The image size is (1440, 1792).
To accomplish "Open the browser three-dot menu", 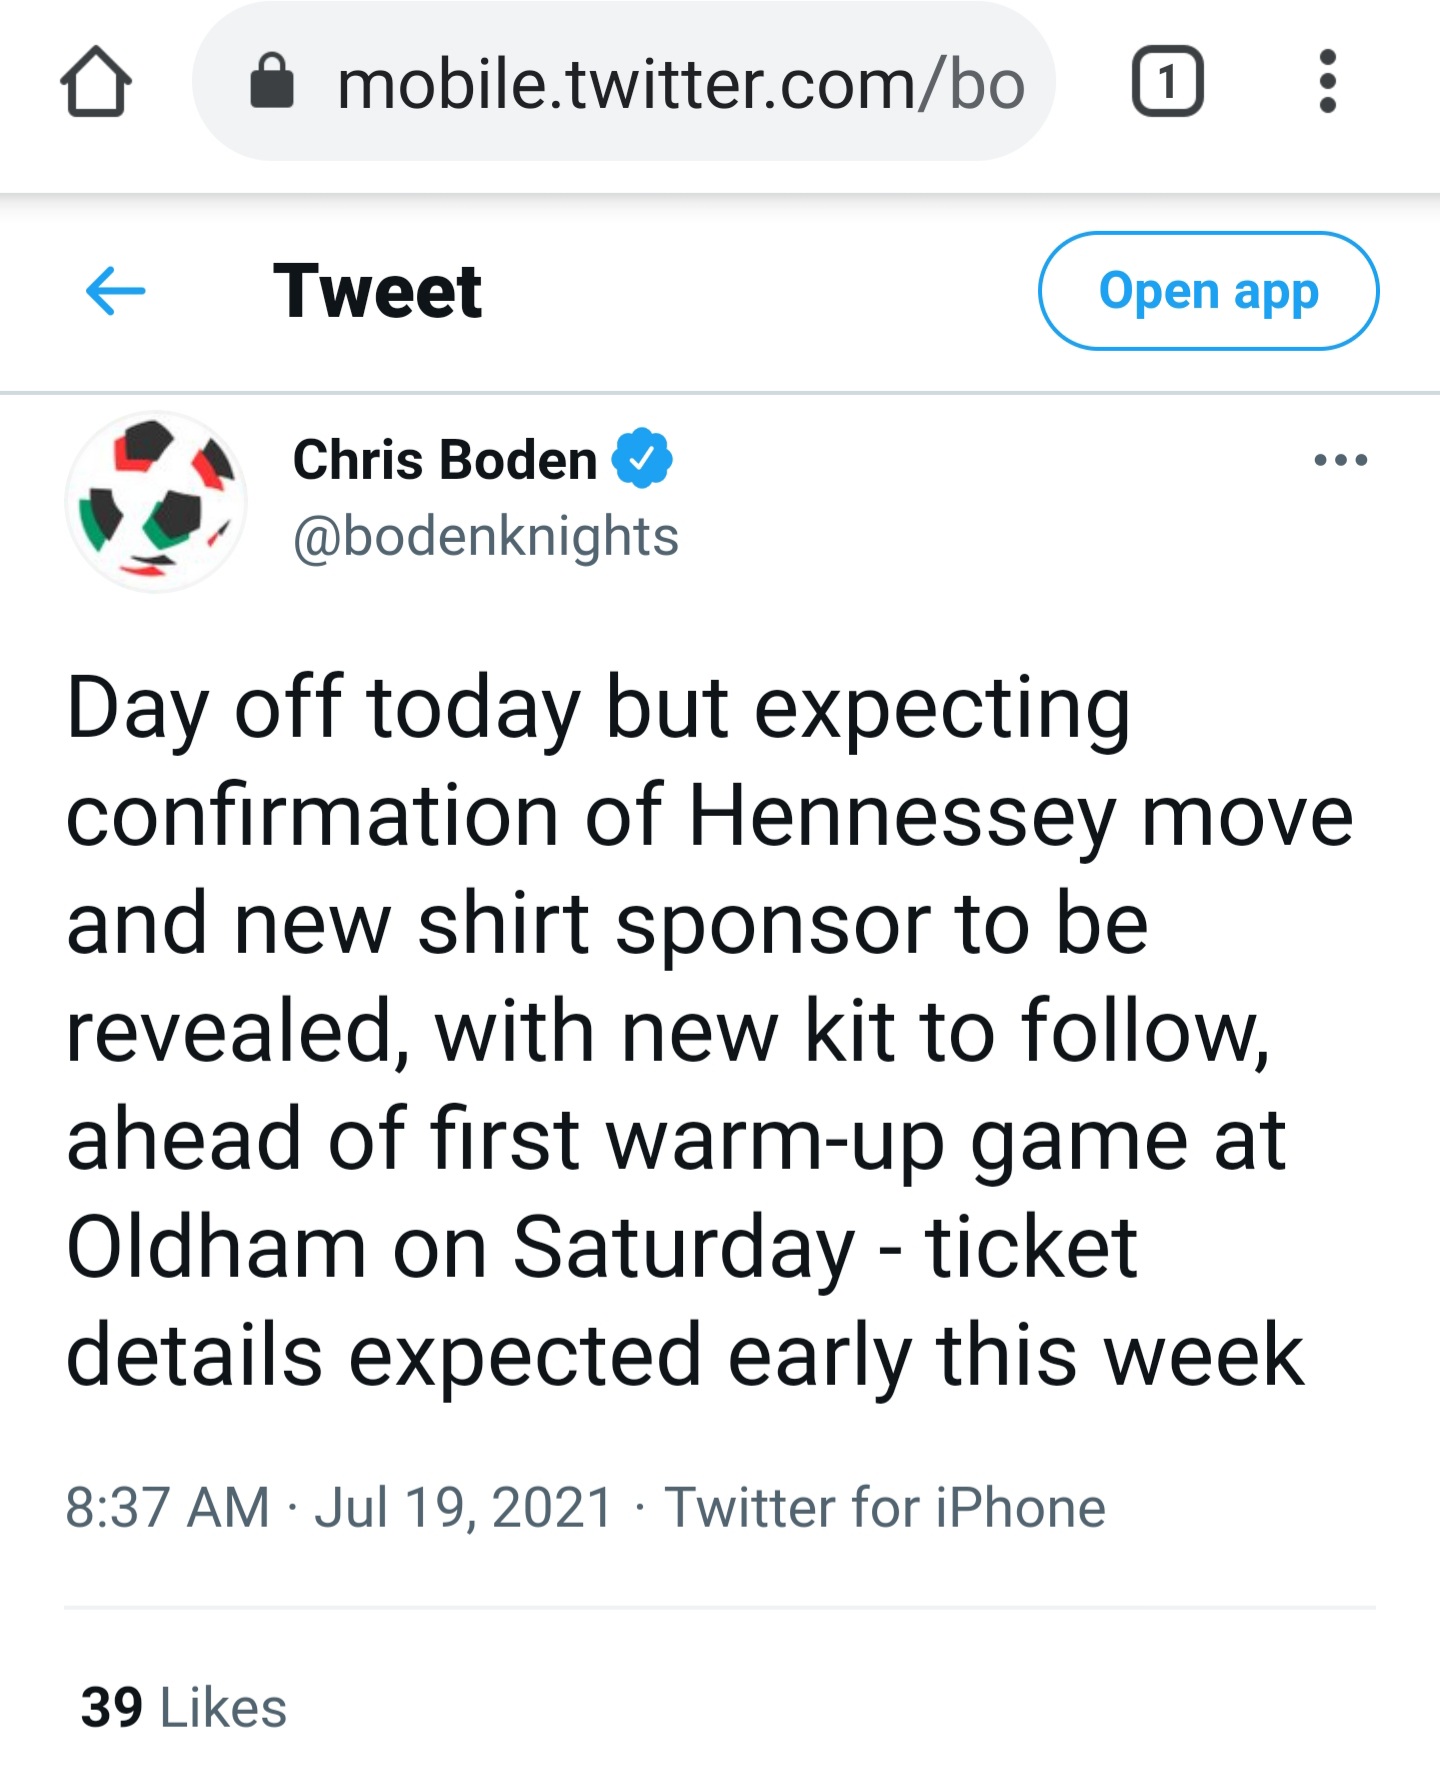I will click(x=1327, y=81).
